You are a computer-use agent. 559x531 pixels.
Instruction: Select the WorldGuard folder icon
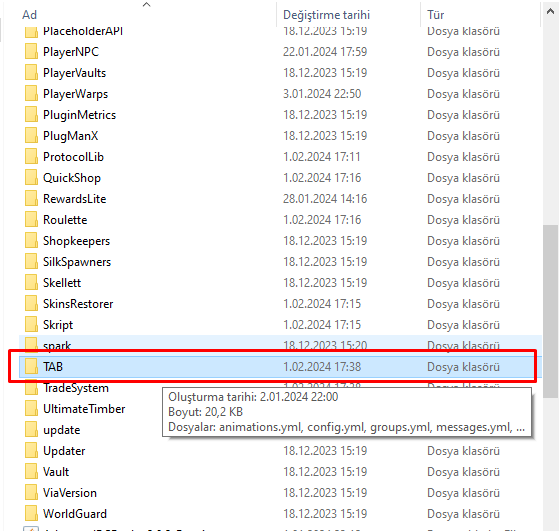(x=31, y=514)
